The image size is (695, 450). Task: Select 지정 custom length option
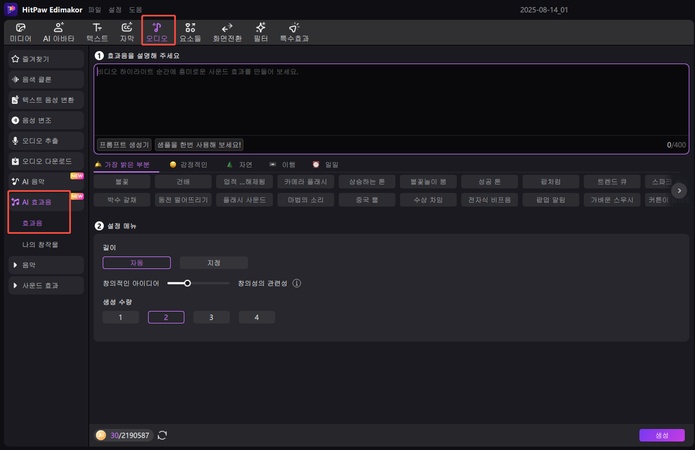pyautogui.click(x=214, y=262)
